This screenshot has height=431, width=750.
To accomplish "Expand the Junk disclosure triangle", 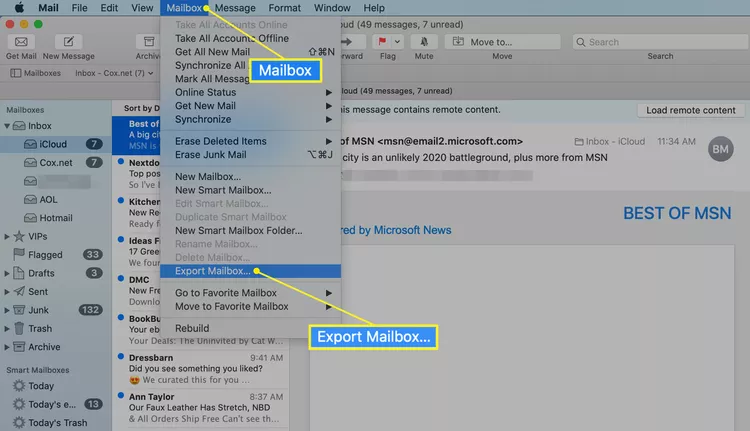I will click(7, 310).
